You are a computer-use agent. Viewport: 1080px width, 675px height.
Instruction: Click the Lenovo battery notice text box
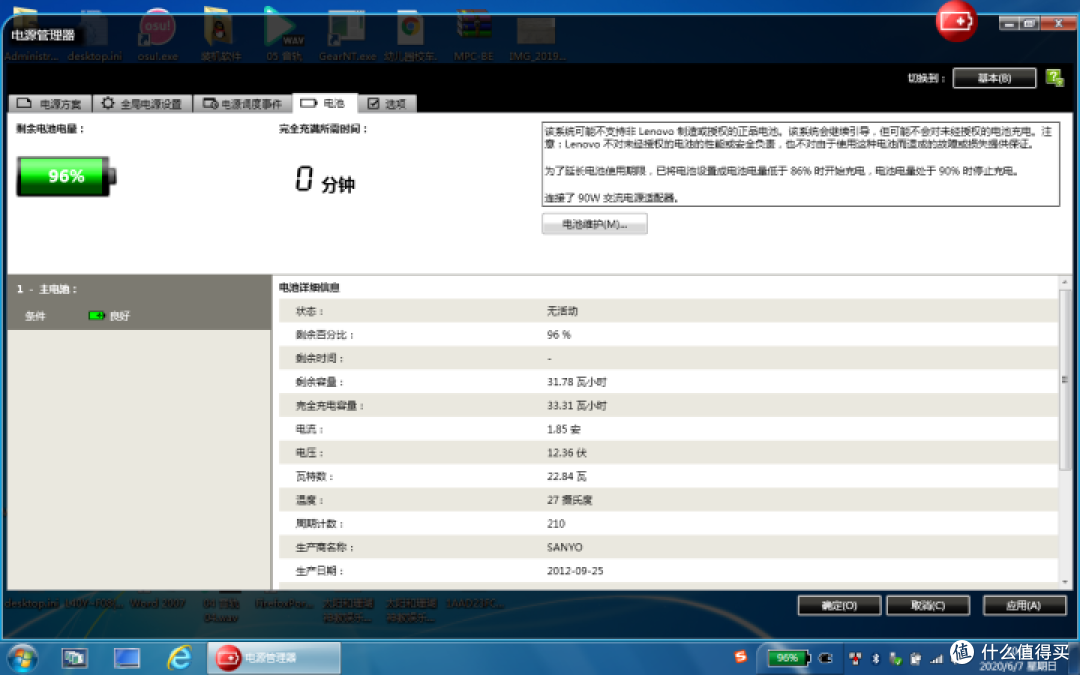point(800,164)
